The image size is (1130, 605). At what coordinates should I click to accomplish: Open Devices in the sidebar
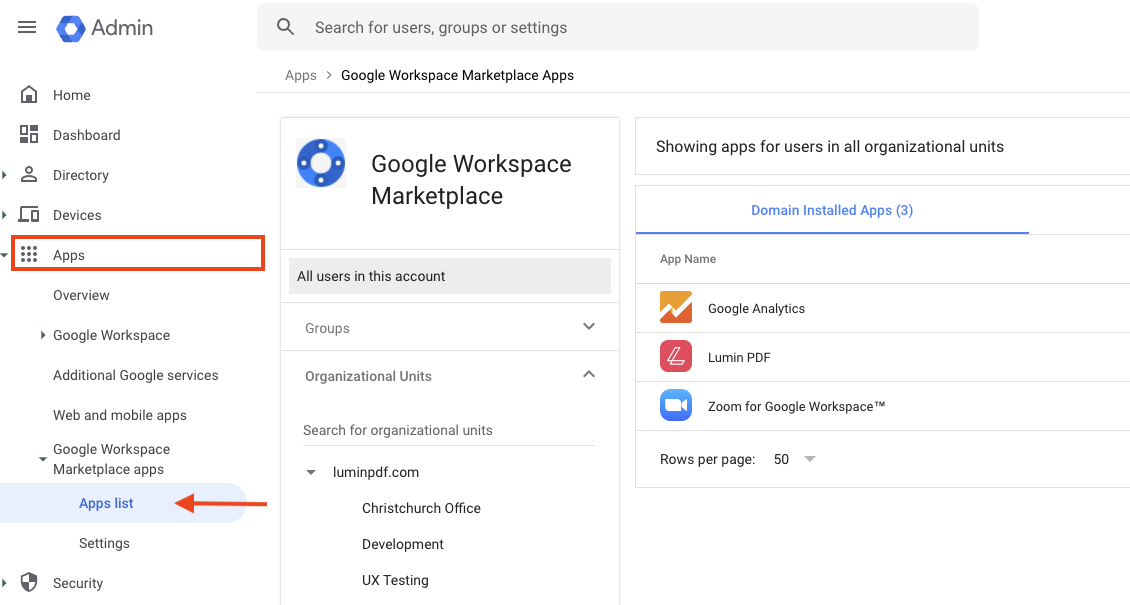77,215
